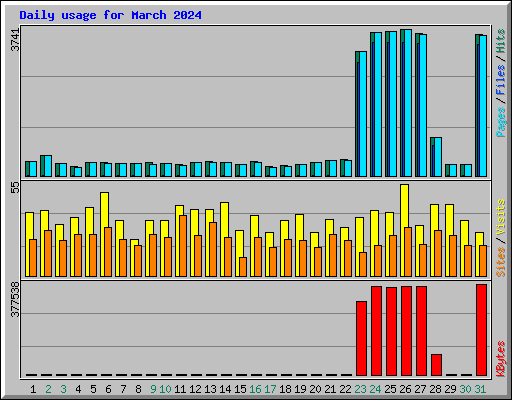
Task: Click weekend day label '30'
Action: pyautogui.click(x=465, y=389)
